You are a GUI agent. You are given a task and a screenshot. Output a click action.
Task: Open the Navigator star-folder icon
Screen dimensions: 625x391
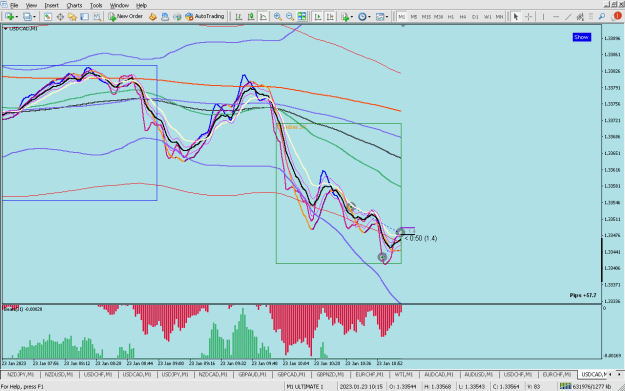tap(72, 17)
